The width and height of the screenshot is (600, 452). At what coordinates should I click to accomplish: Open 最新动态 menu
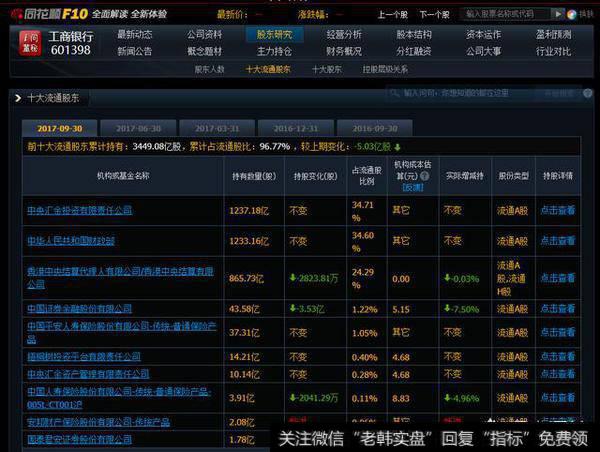coord(135,35)
